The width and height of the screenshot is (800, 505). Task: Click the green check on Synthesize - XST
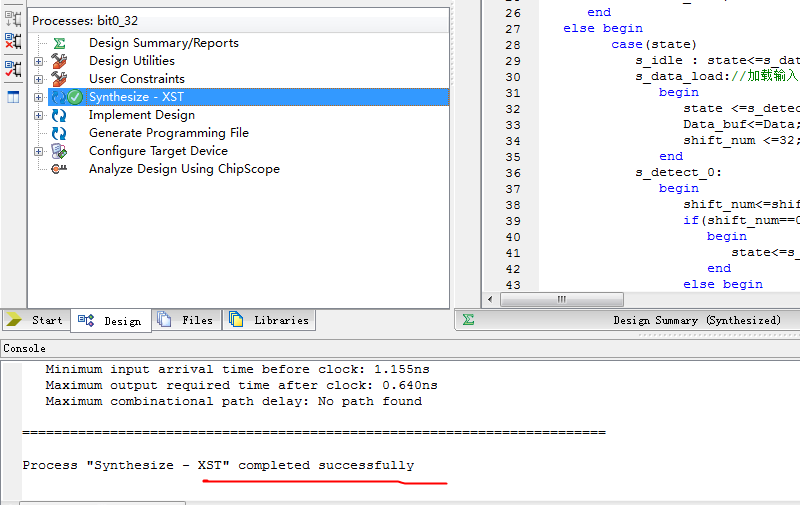[75, 97]
